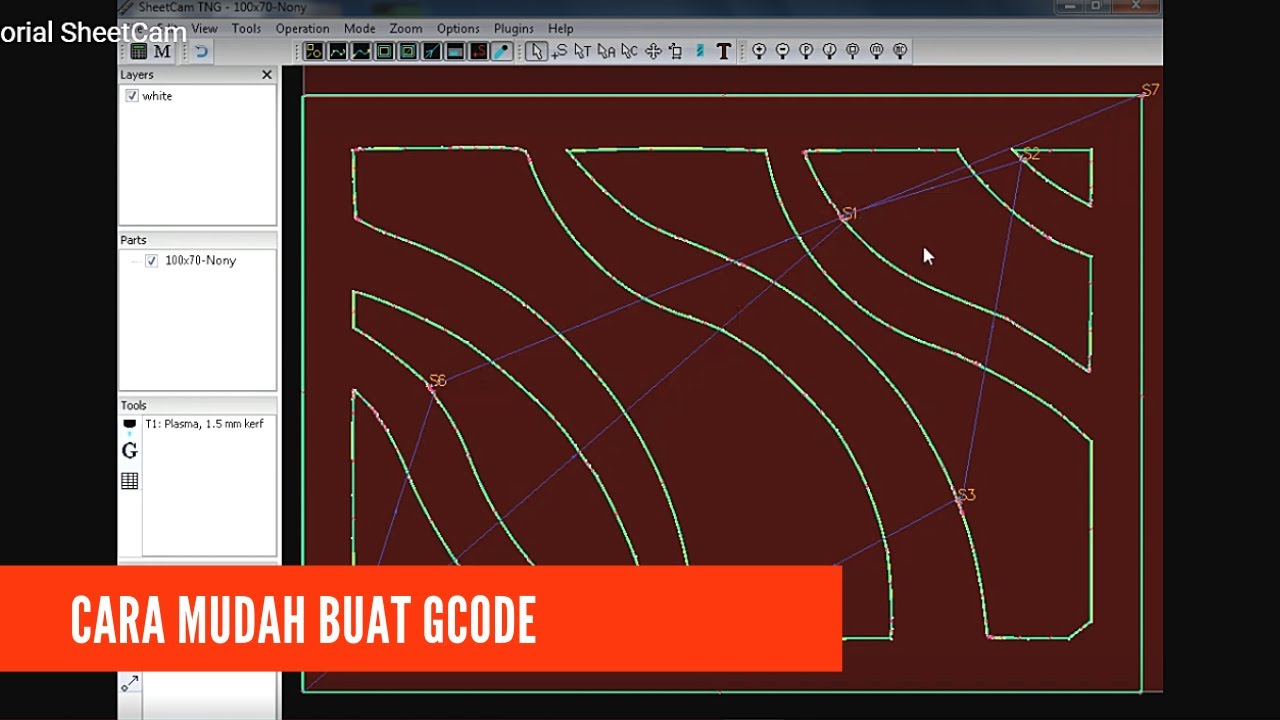This screenshot has width=1280, height=720.
Task: Click the S2 start point marker
Action: point(1030,154)
